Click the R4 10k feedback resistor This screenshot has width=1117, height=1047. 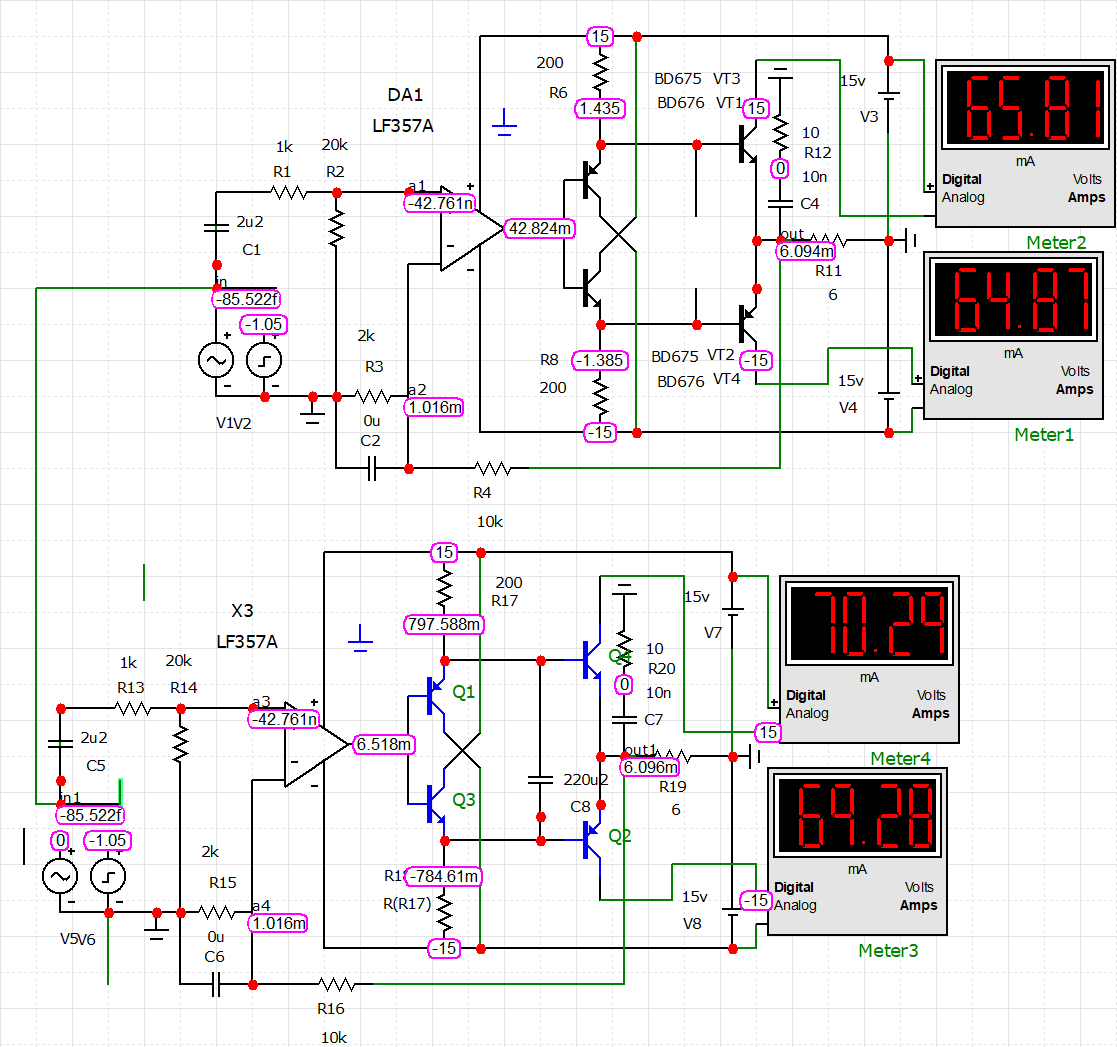click(492, 468)
